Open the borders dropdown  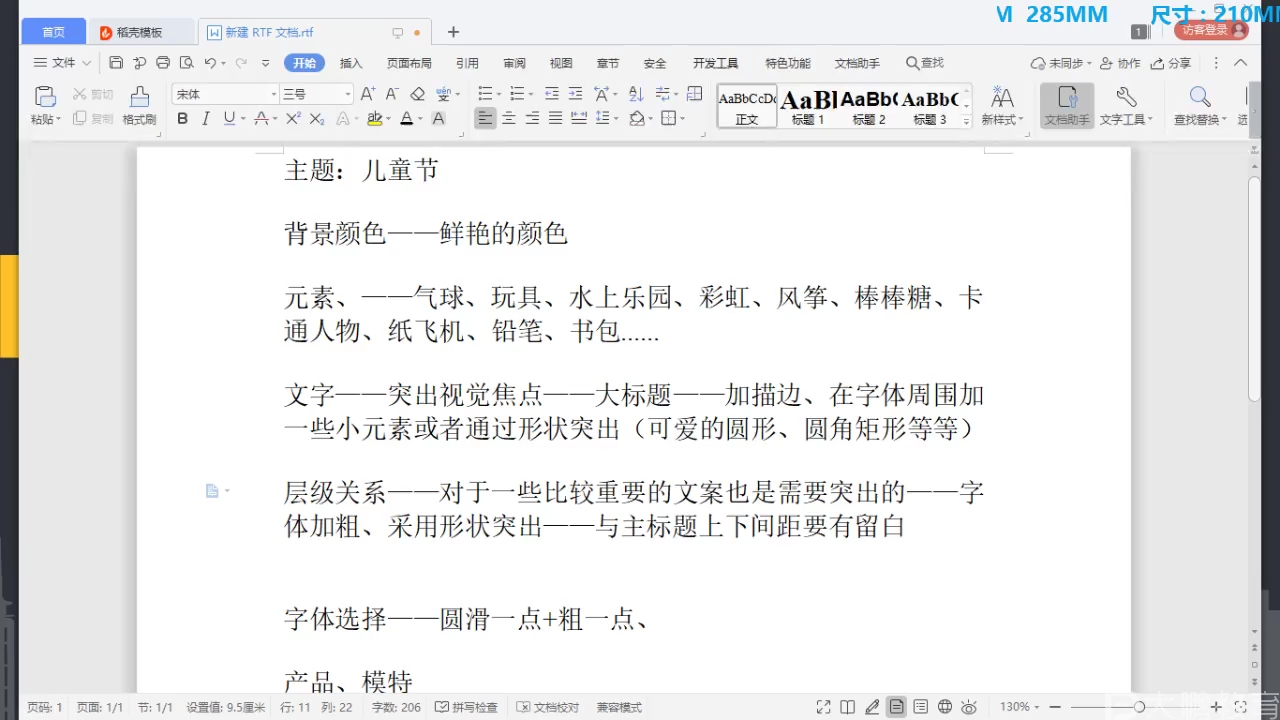pos(682,118)
